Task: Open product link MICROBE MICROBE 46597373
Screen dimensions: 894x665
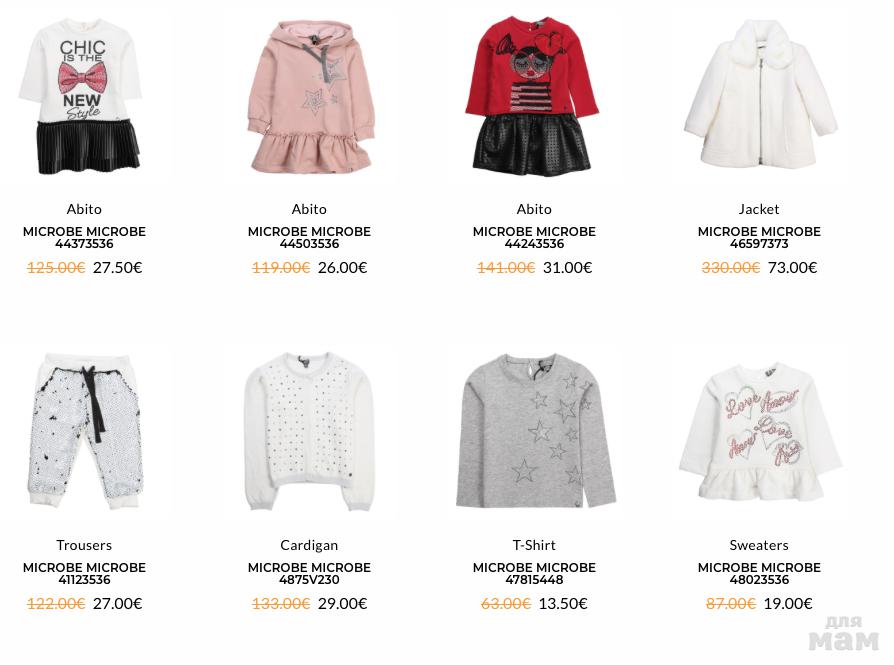Action: pyautogui.click(x=759, y=237)
